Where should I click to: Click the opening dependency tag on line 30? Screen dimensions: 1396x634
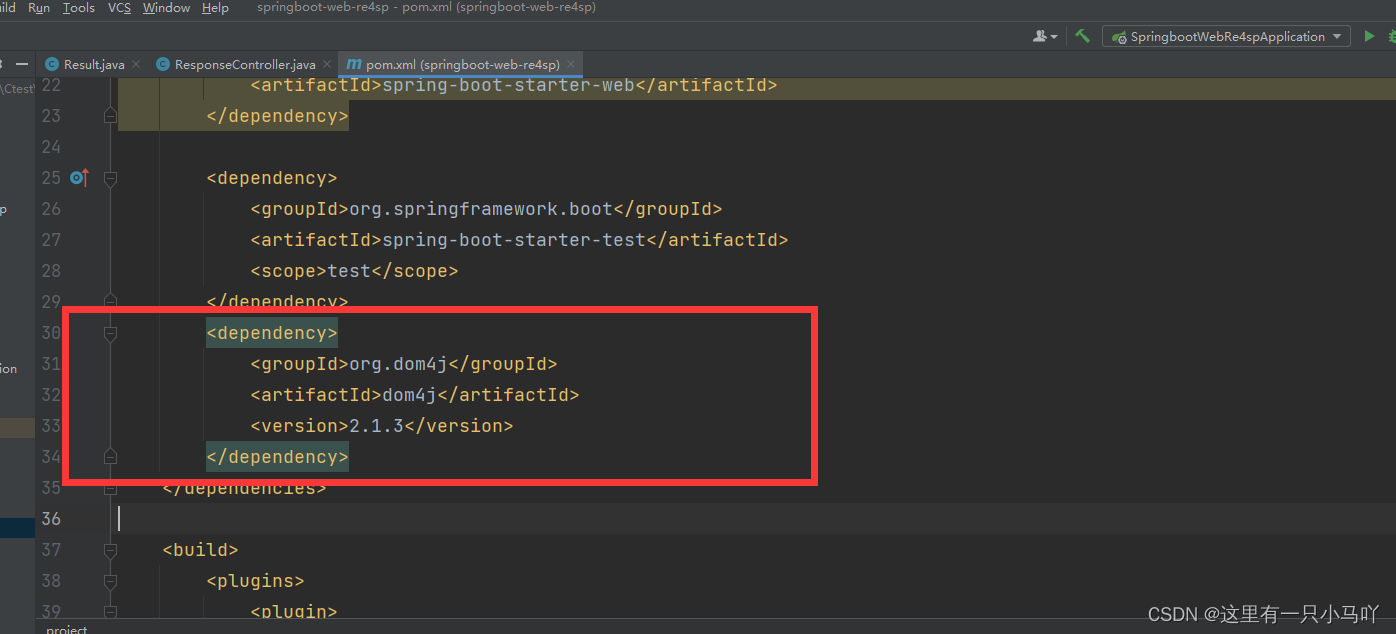pyautogui.click(x=272, y=332)
